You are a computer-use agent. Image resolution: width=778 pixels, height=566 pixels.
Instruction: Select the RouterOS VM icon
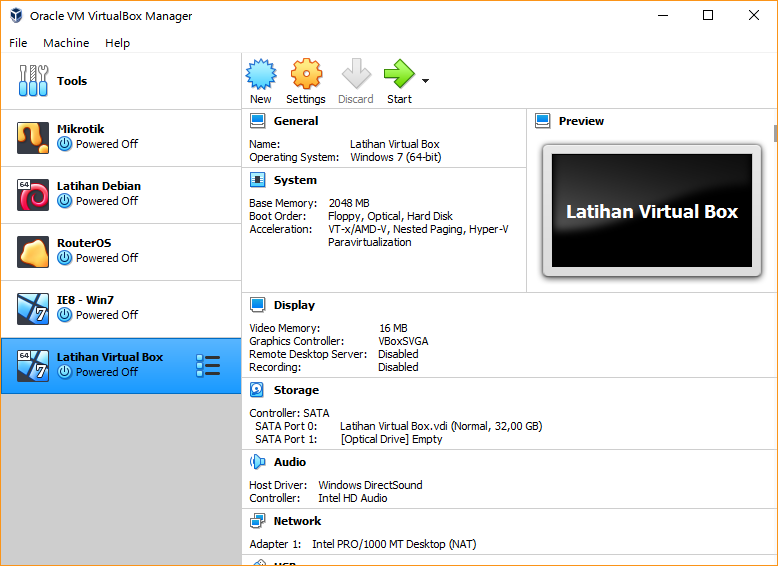pyautogui.click(x=33, y=251)
